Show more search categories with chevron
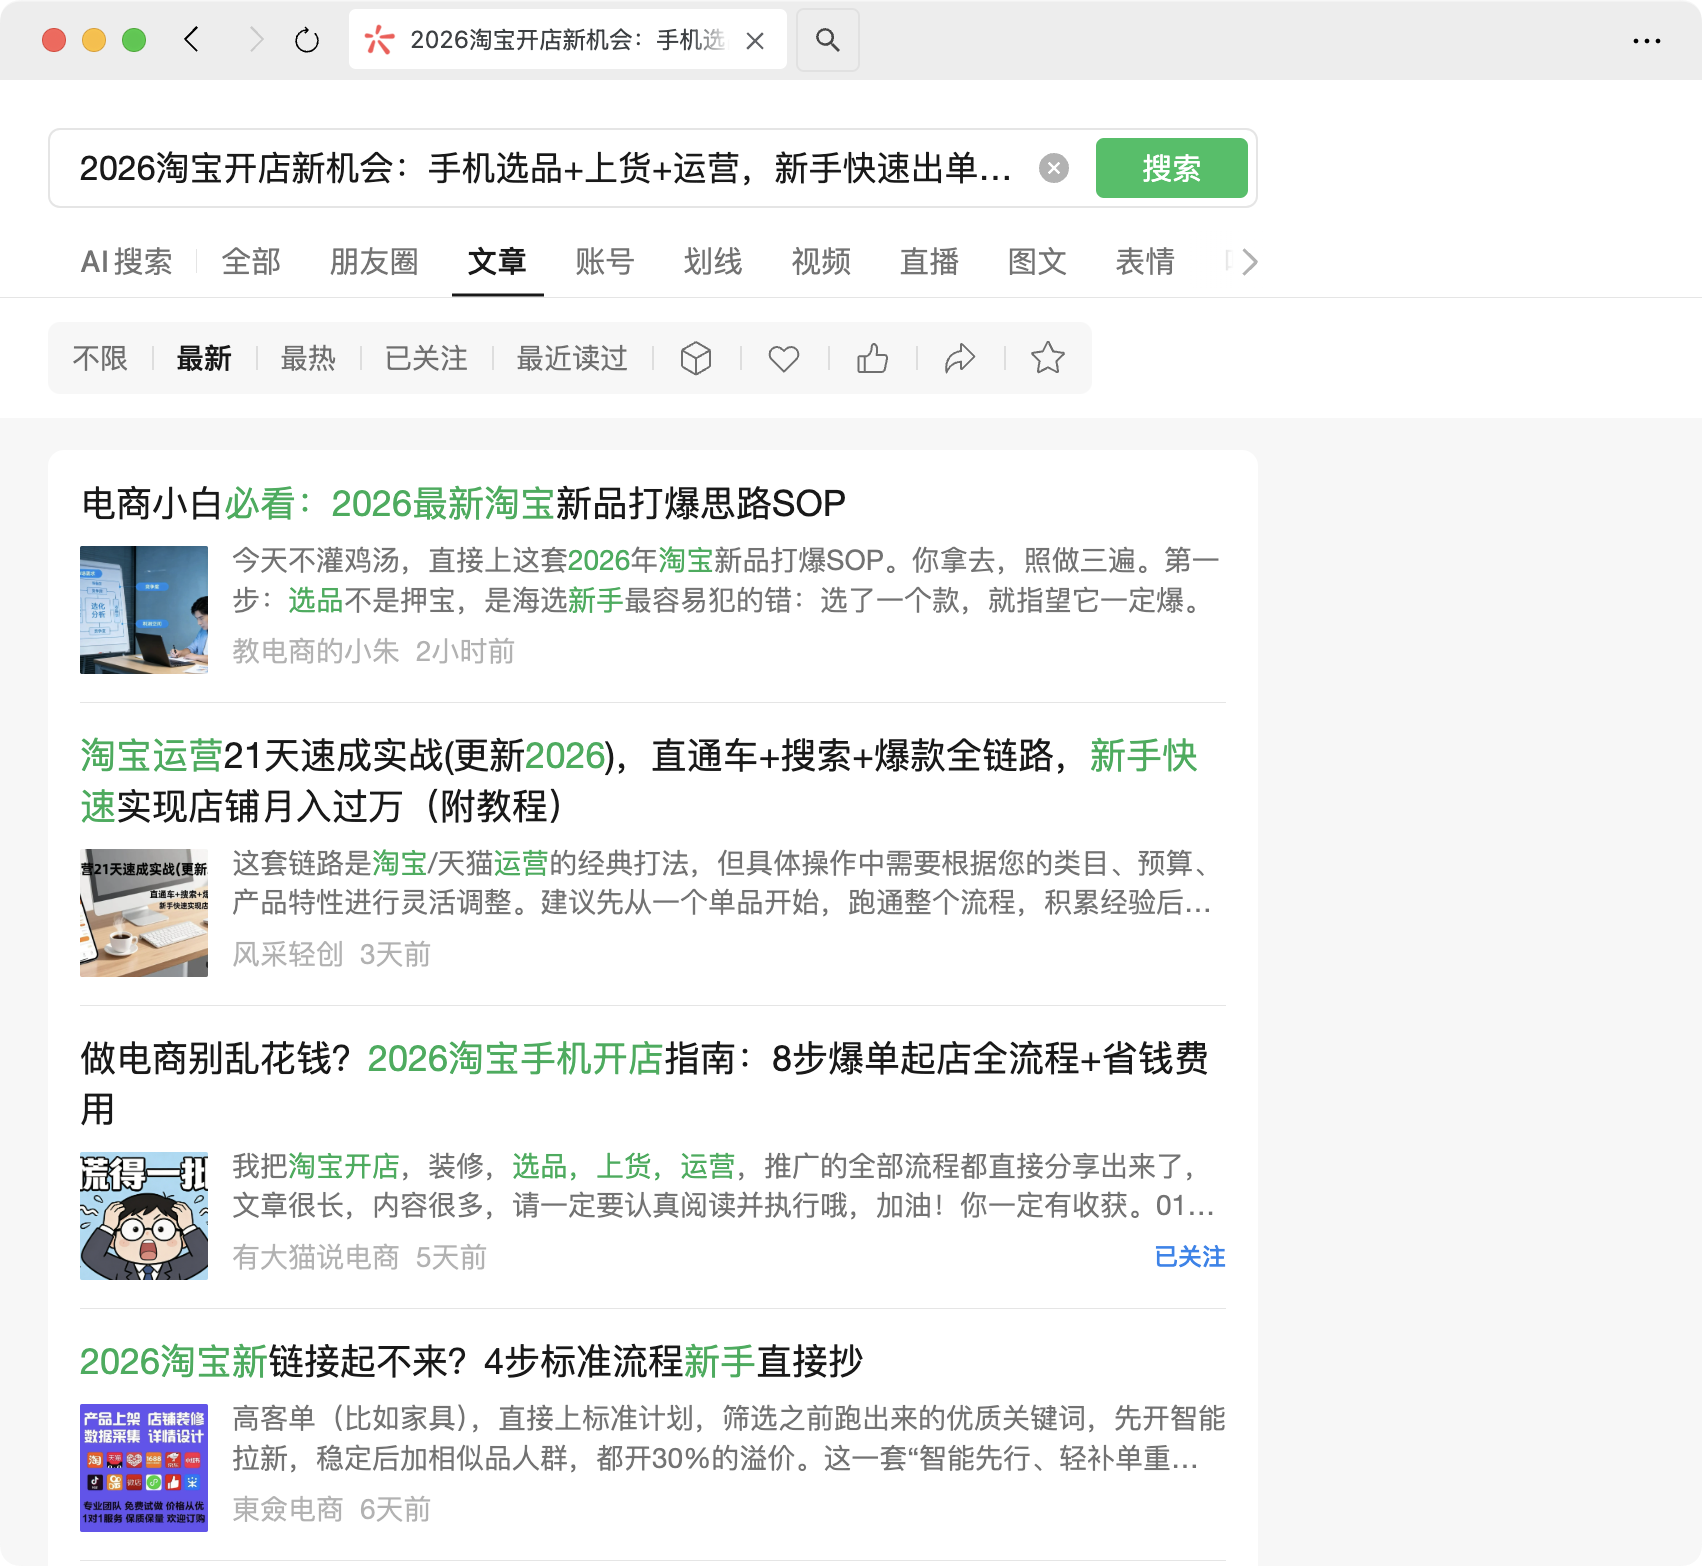 tap(1249, 262)
